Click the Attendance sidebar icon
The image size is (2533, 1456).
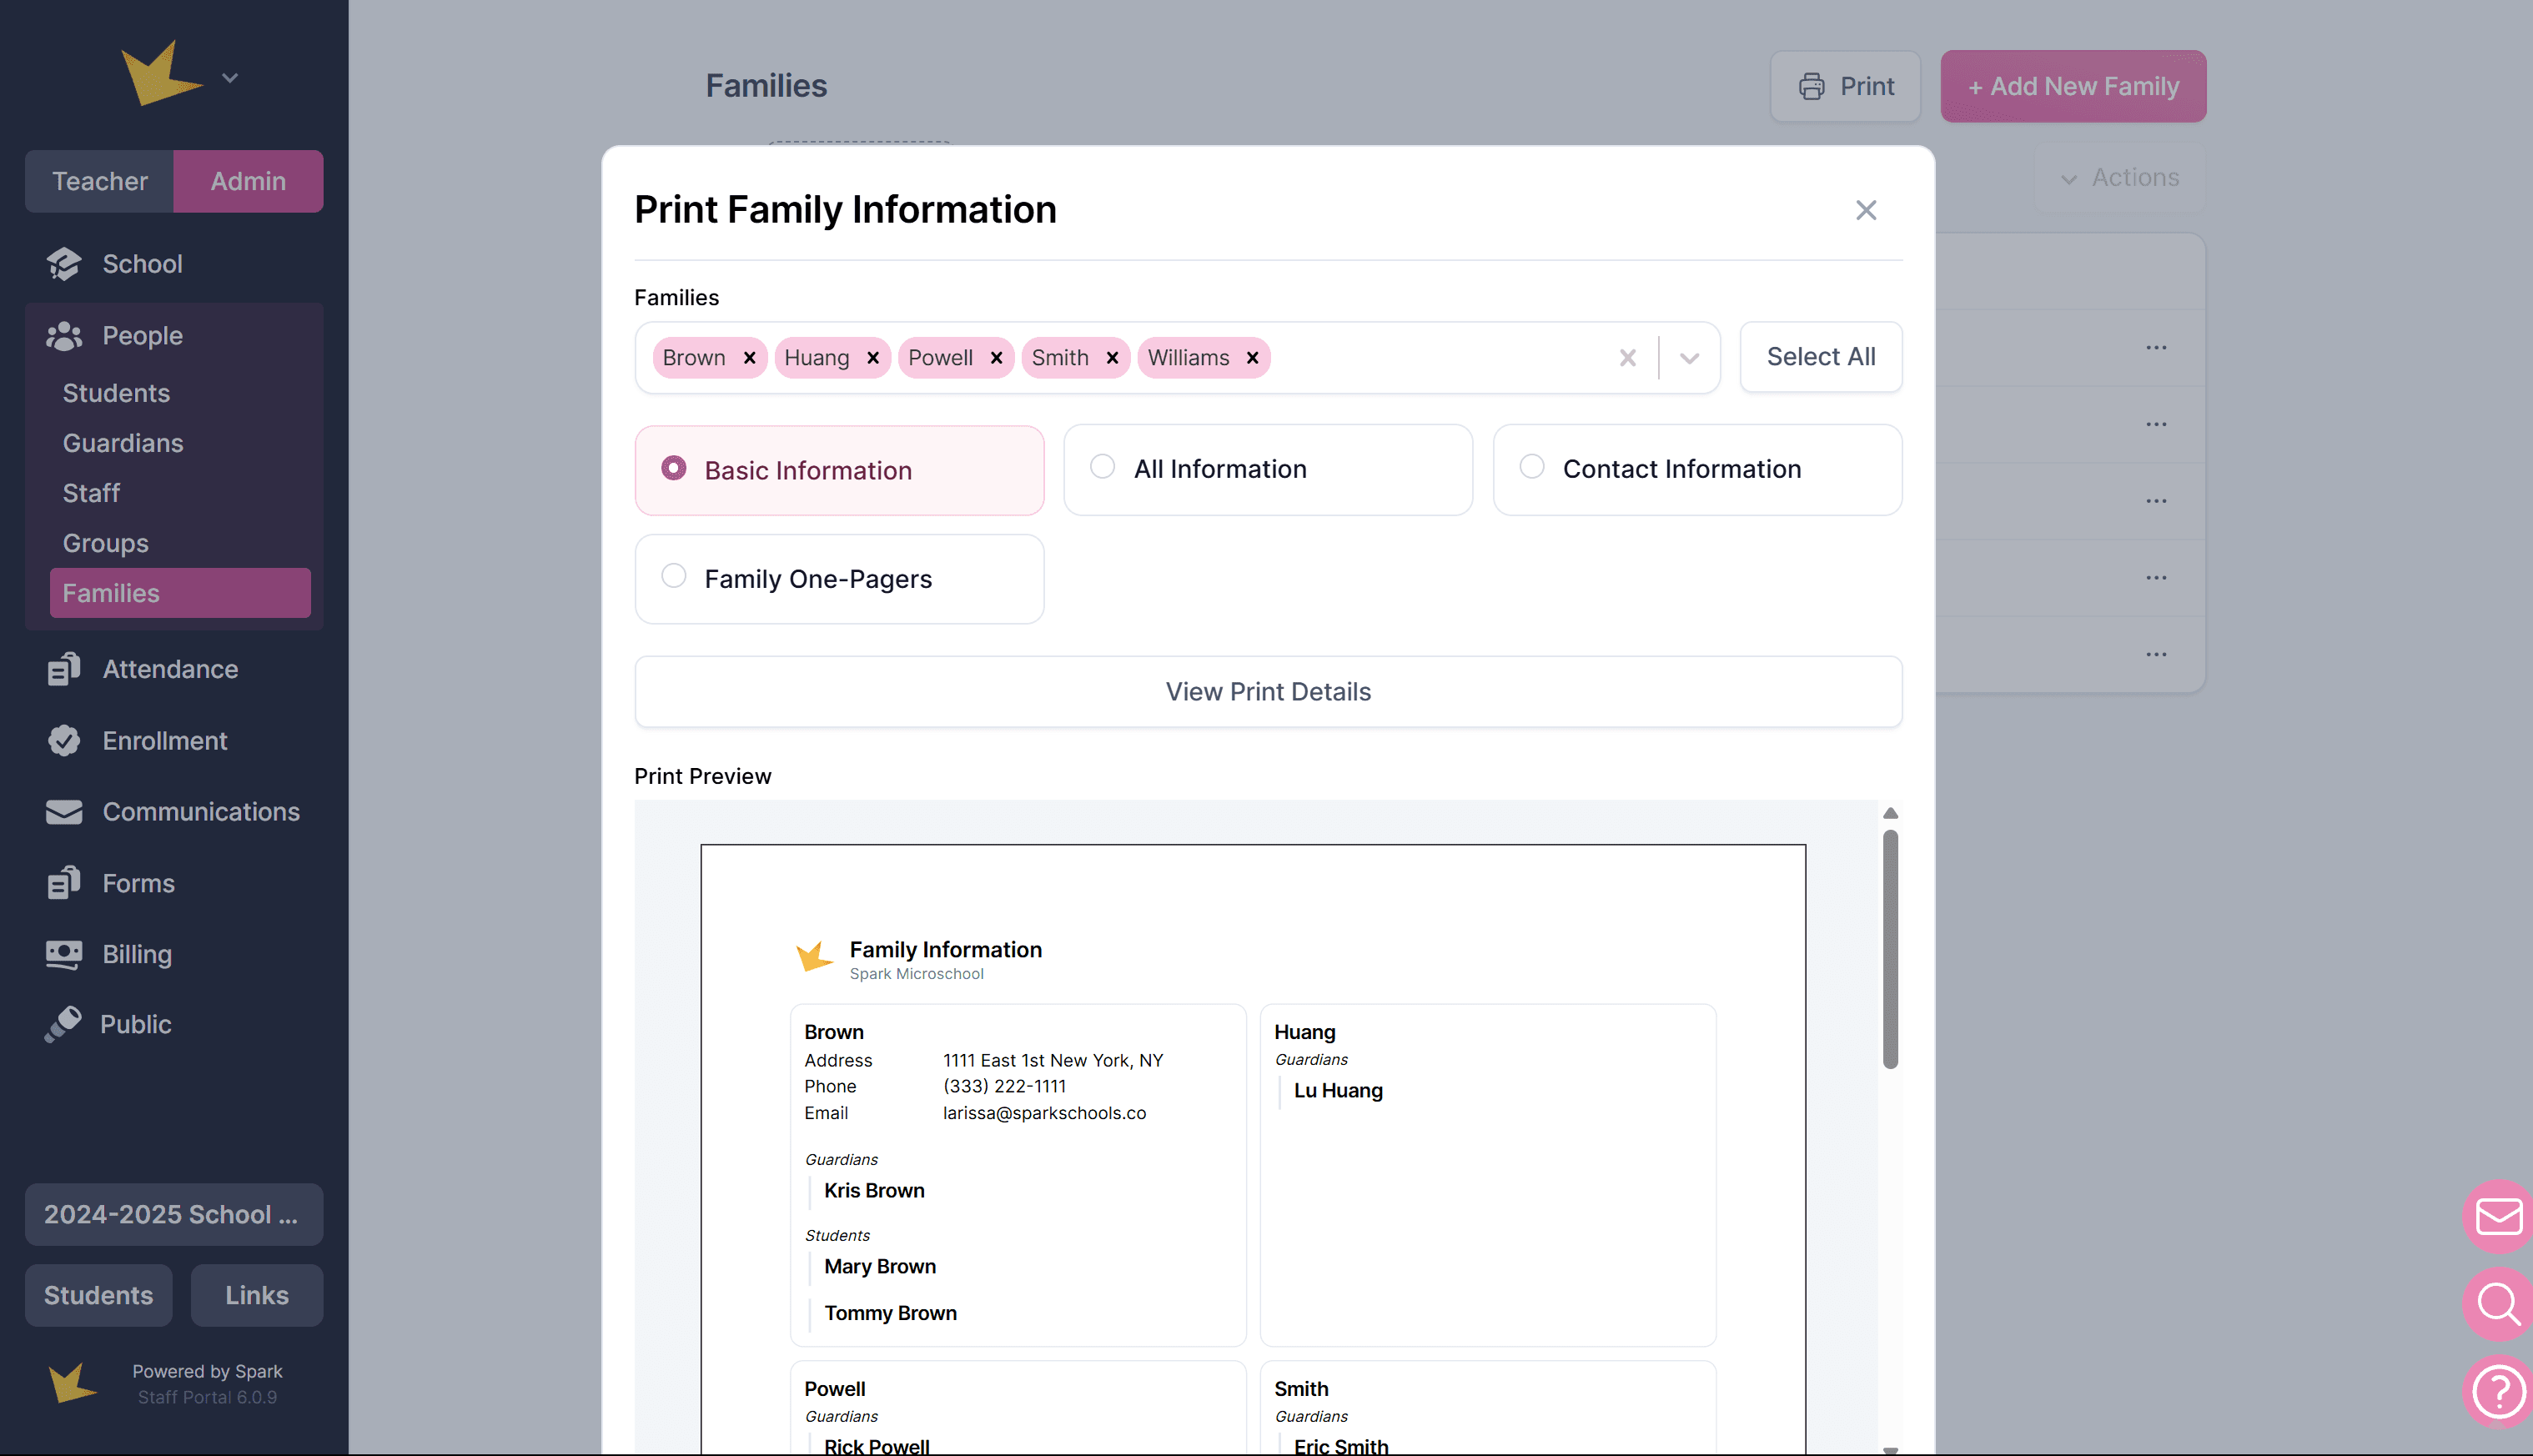[x=64, y=669]
